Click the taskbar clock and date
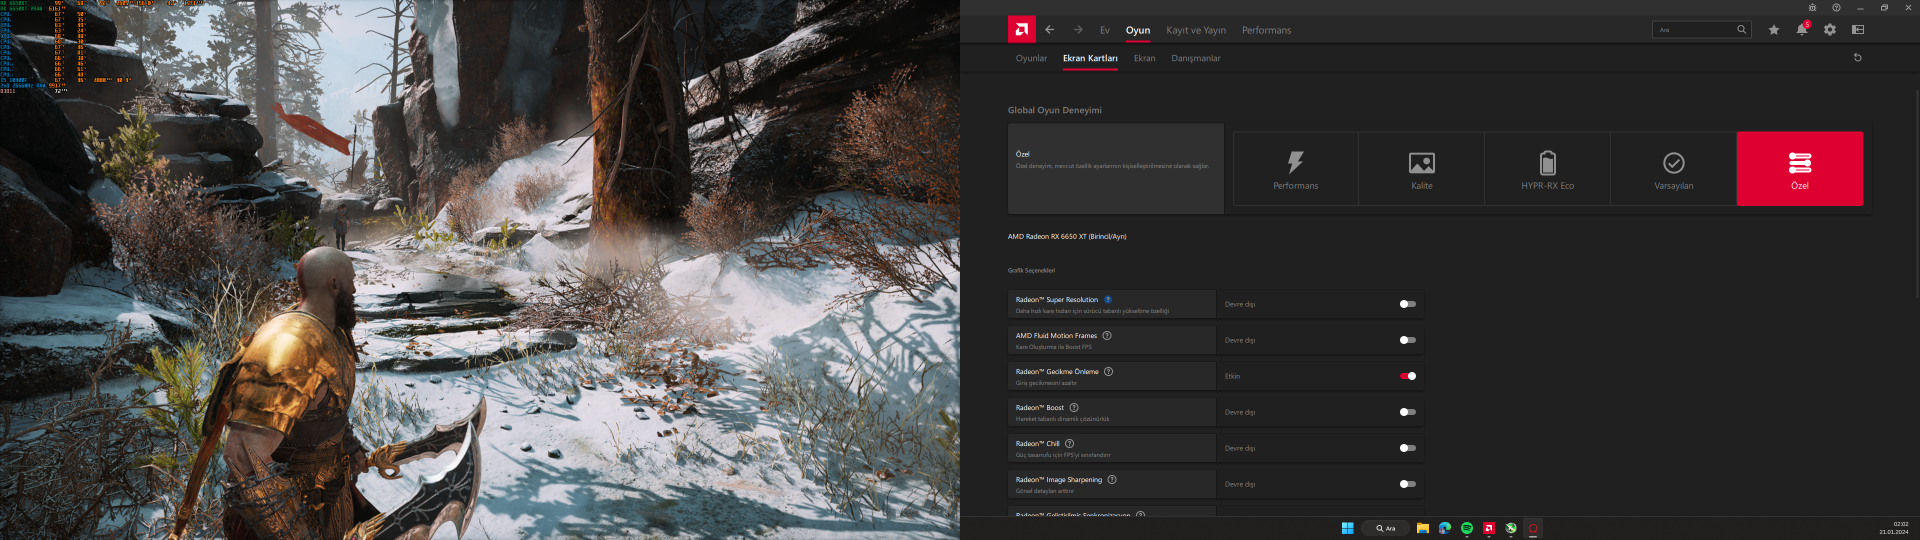This screenshot has width=1920, height=540. [1894, 528]
